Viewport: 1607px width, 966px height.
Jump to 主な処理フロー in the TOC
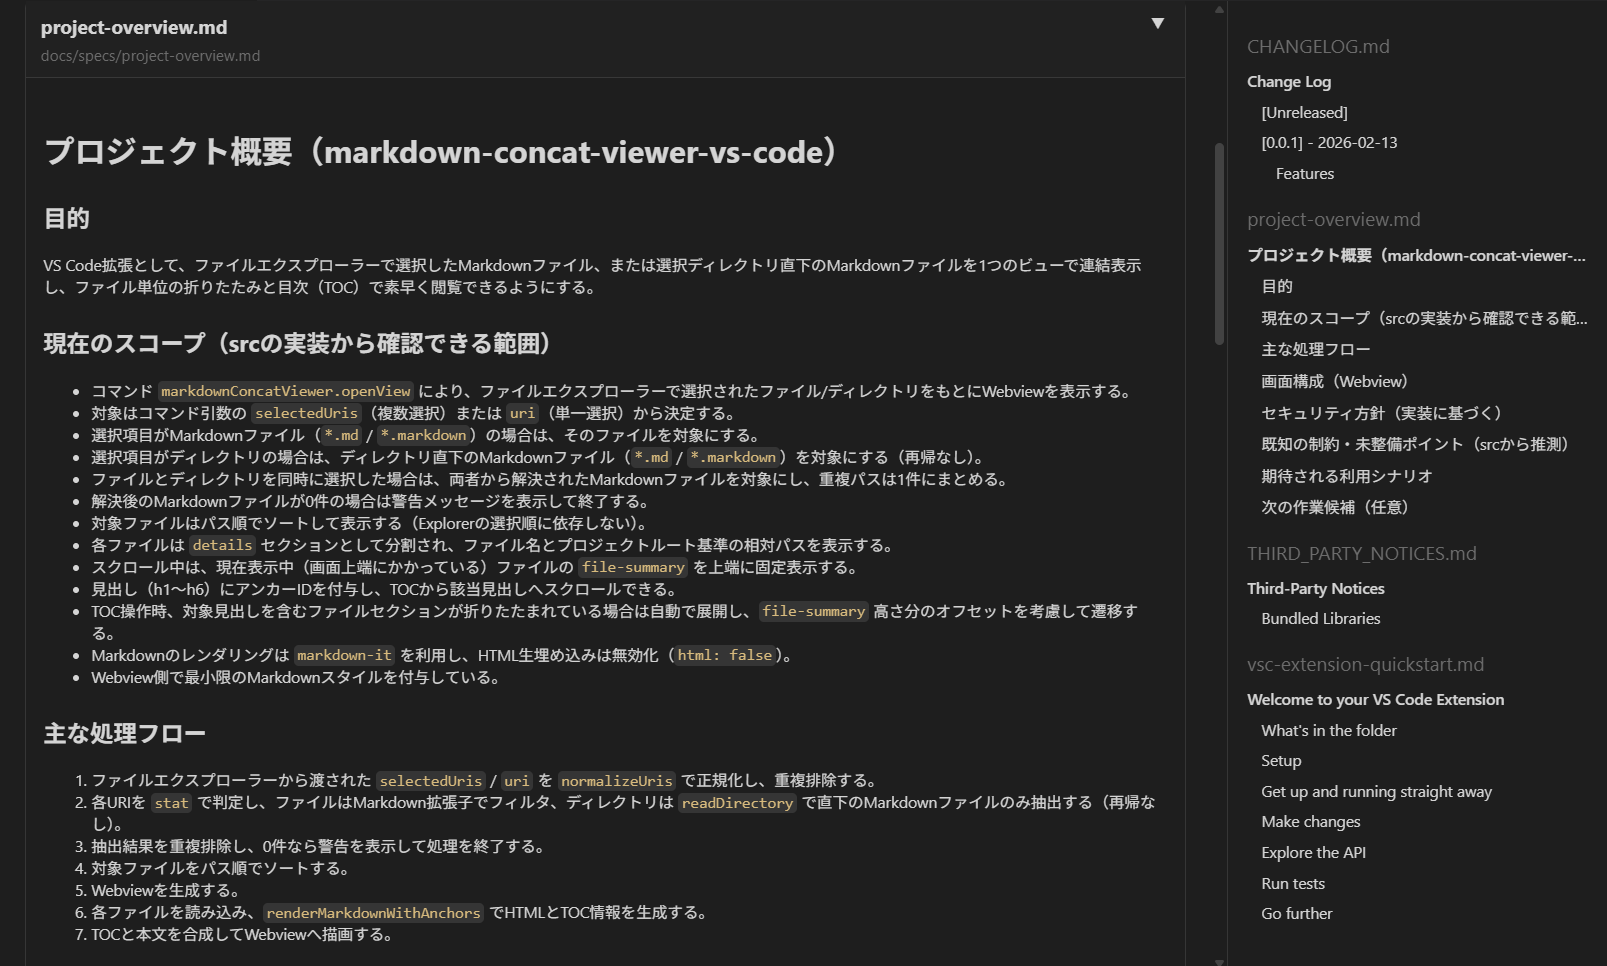[x=1315, y=350]
